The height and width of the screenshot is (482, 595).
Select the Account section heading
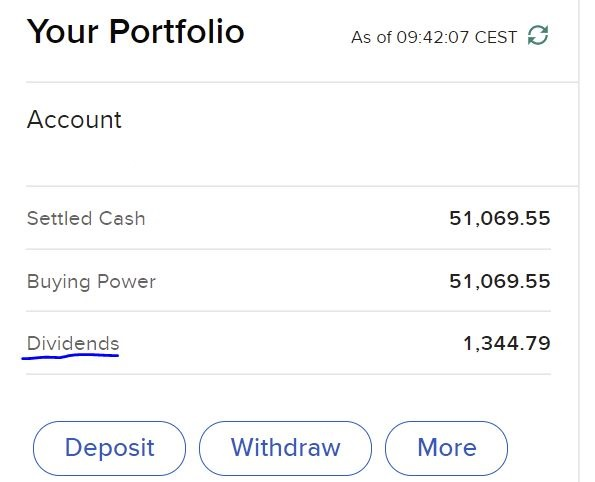point(74,120)
